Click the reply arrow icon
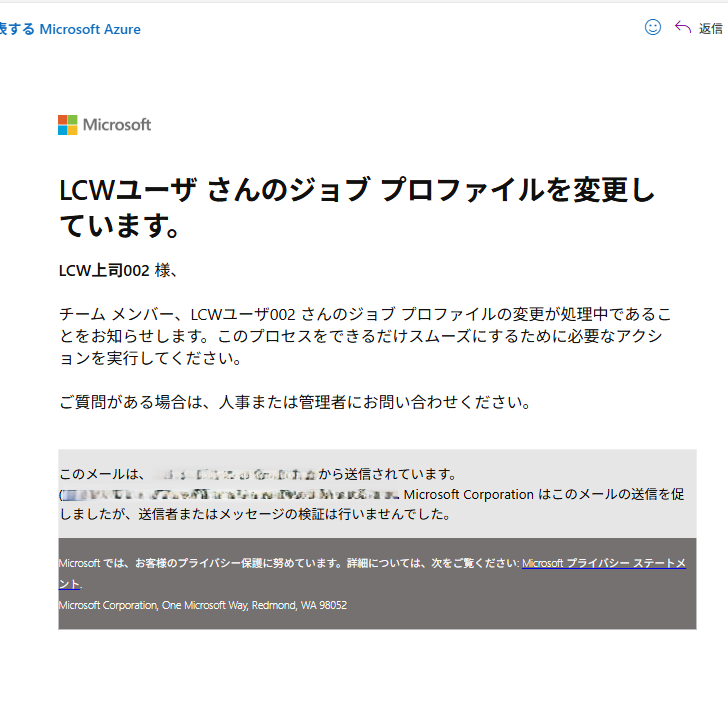 pos(683,27)
